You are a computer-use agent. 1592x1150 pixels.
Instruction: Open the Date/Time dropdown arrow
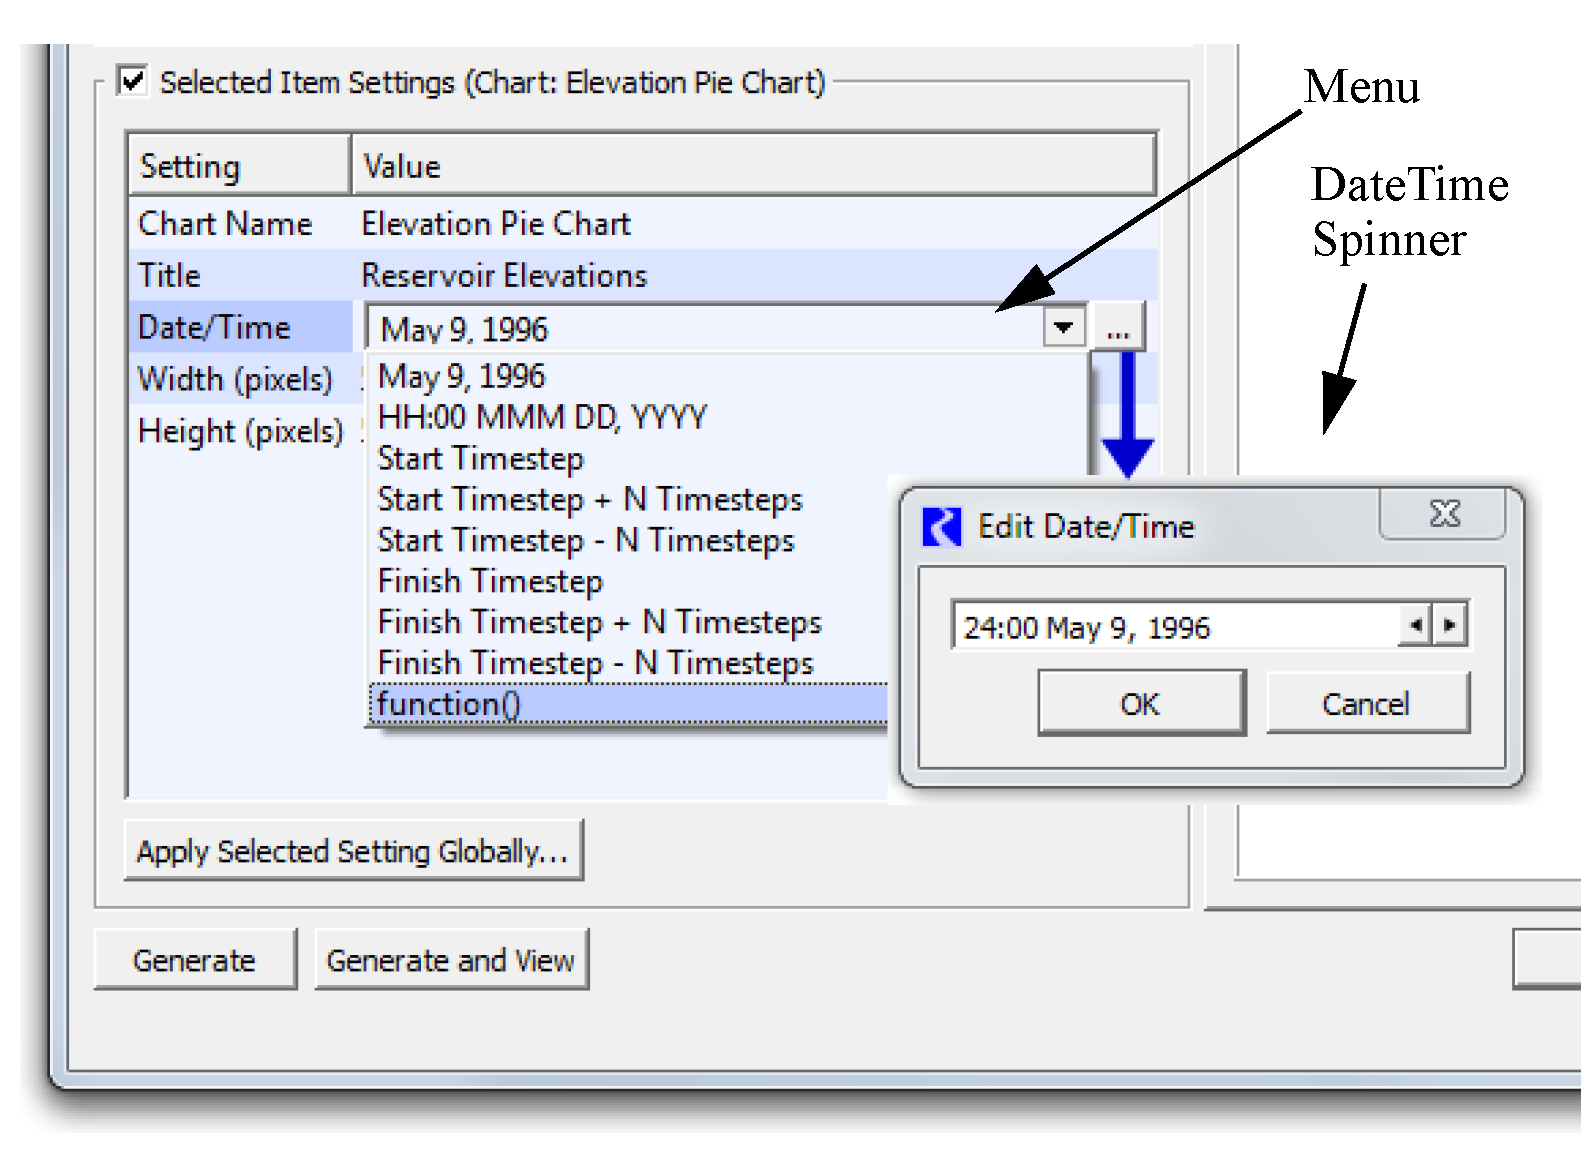pos(1064,327)
